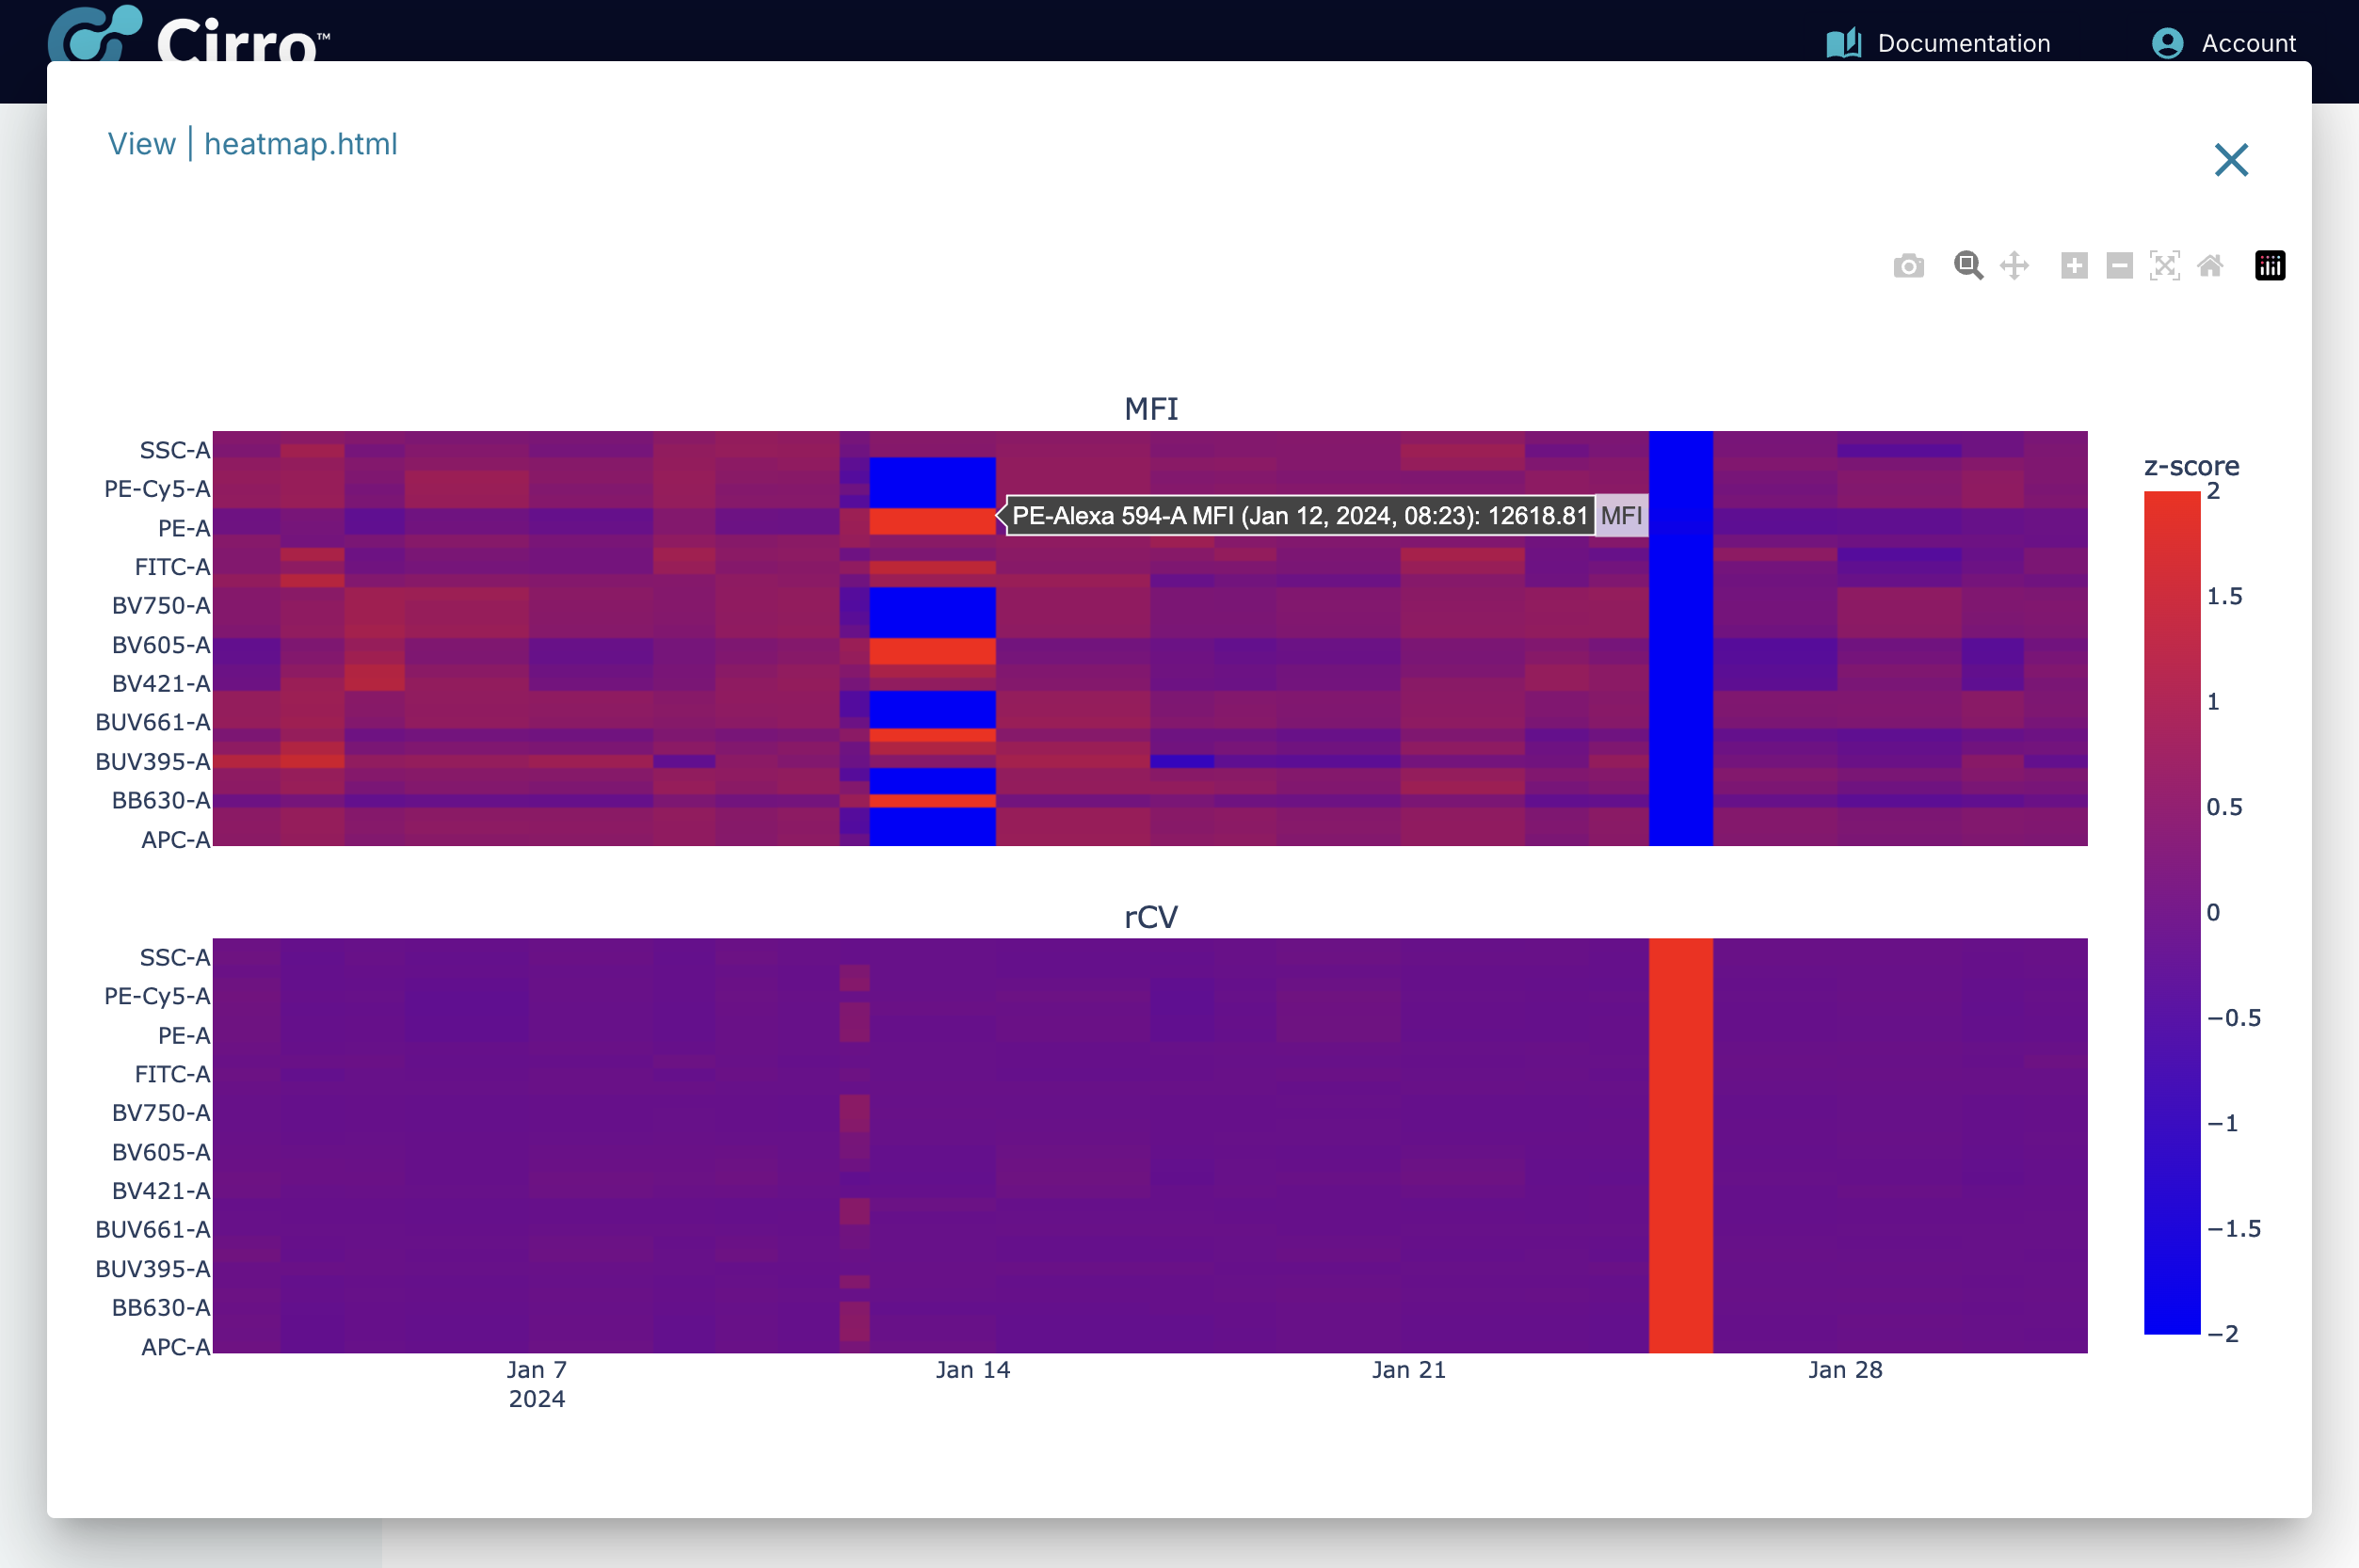2359x1568 pixels.
Task: Click the BUV661-A label in MFI heatmap
Action: tap(153, 722)
